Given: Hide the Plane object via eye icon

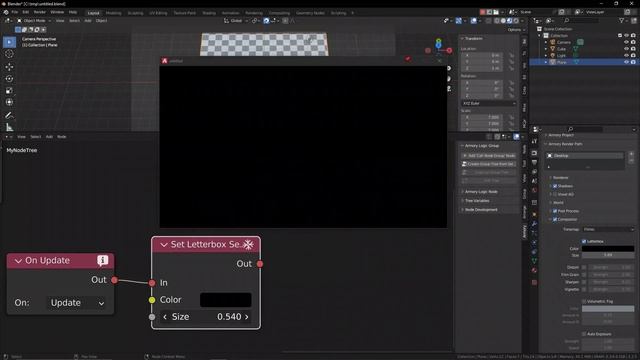Looking at the screenshot, I should pyautogui.click(x=626, y=62).
